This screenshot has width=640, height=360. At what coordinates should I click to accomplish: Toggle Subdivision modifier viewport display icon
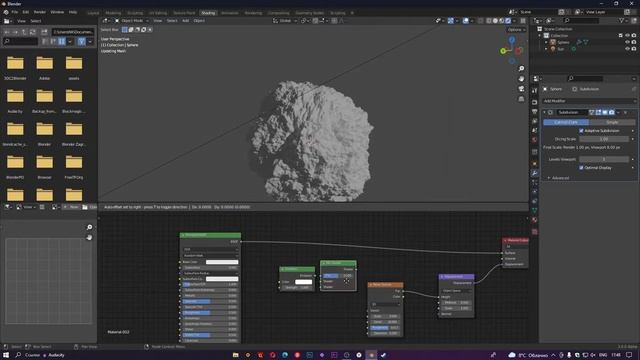point(605,112)
